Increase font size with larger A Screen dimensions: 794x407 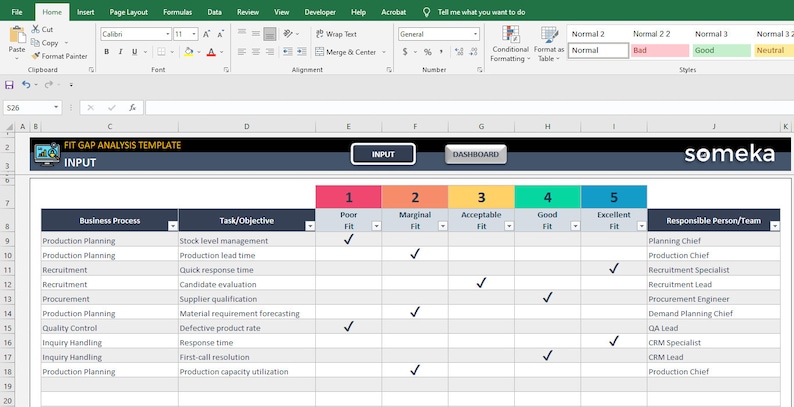point(207,34)
